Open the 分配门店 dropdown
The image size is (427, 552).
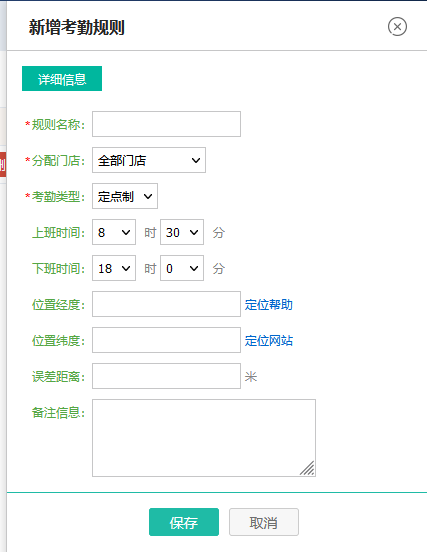pos(149,160)
